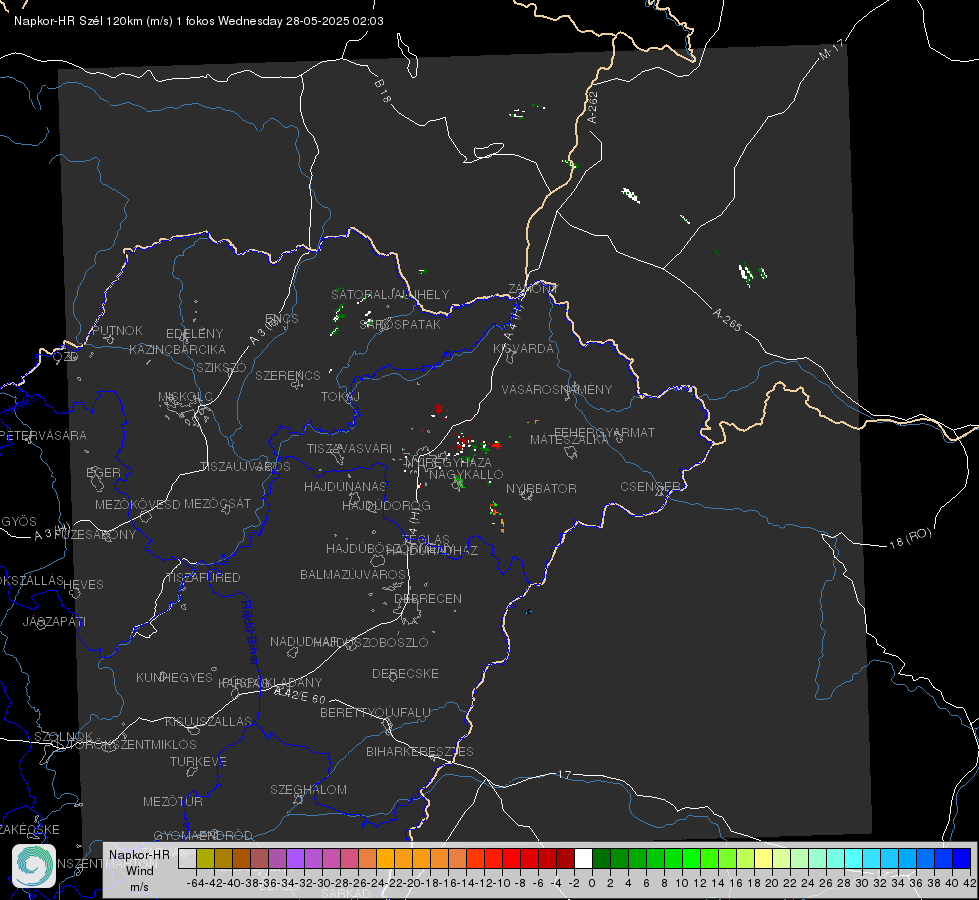The width and height of the screenshot is (979, 900).
Task: Click the TISZAVASVARI label
Action: (x=350, y=448)
